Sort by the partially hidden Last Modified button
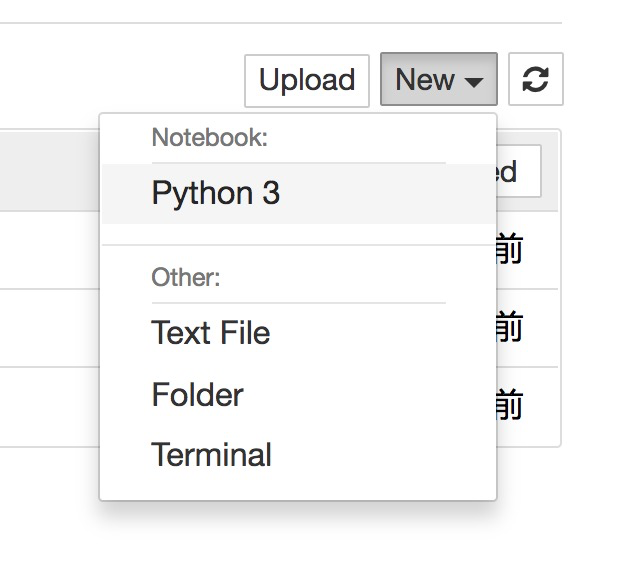Screen dimensions: 638x588 (518, 172)
